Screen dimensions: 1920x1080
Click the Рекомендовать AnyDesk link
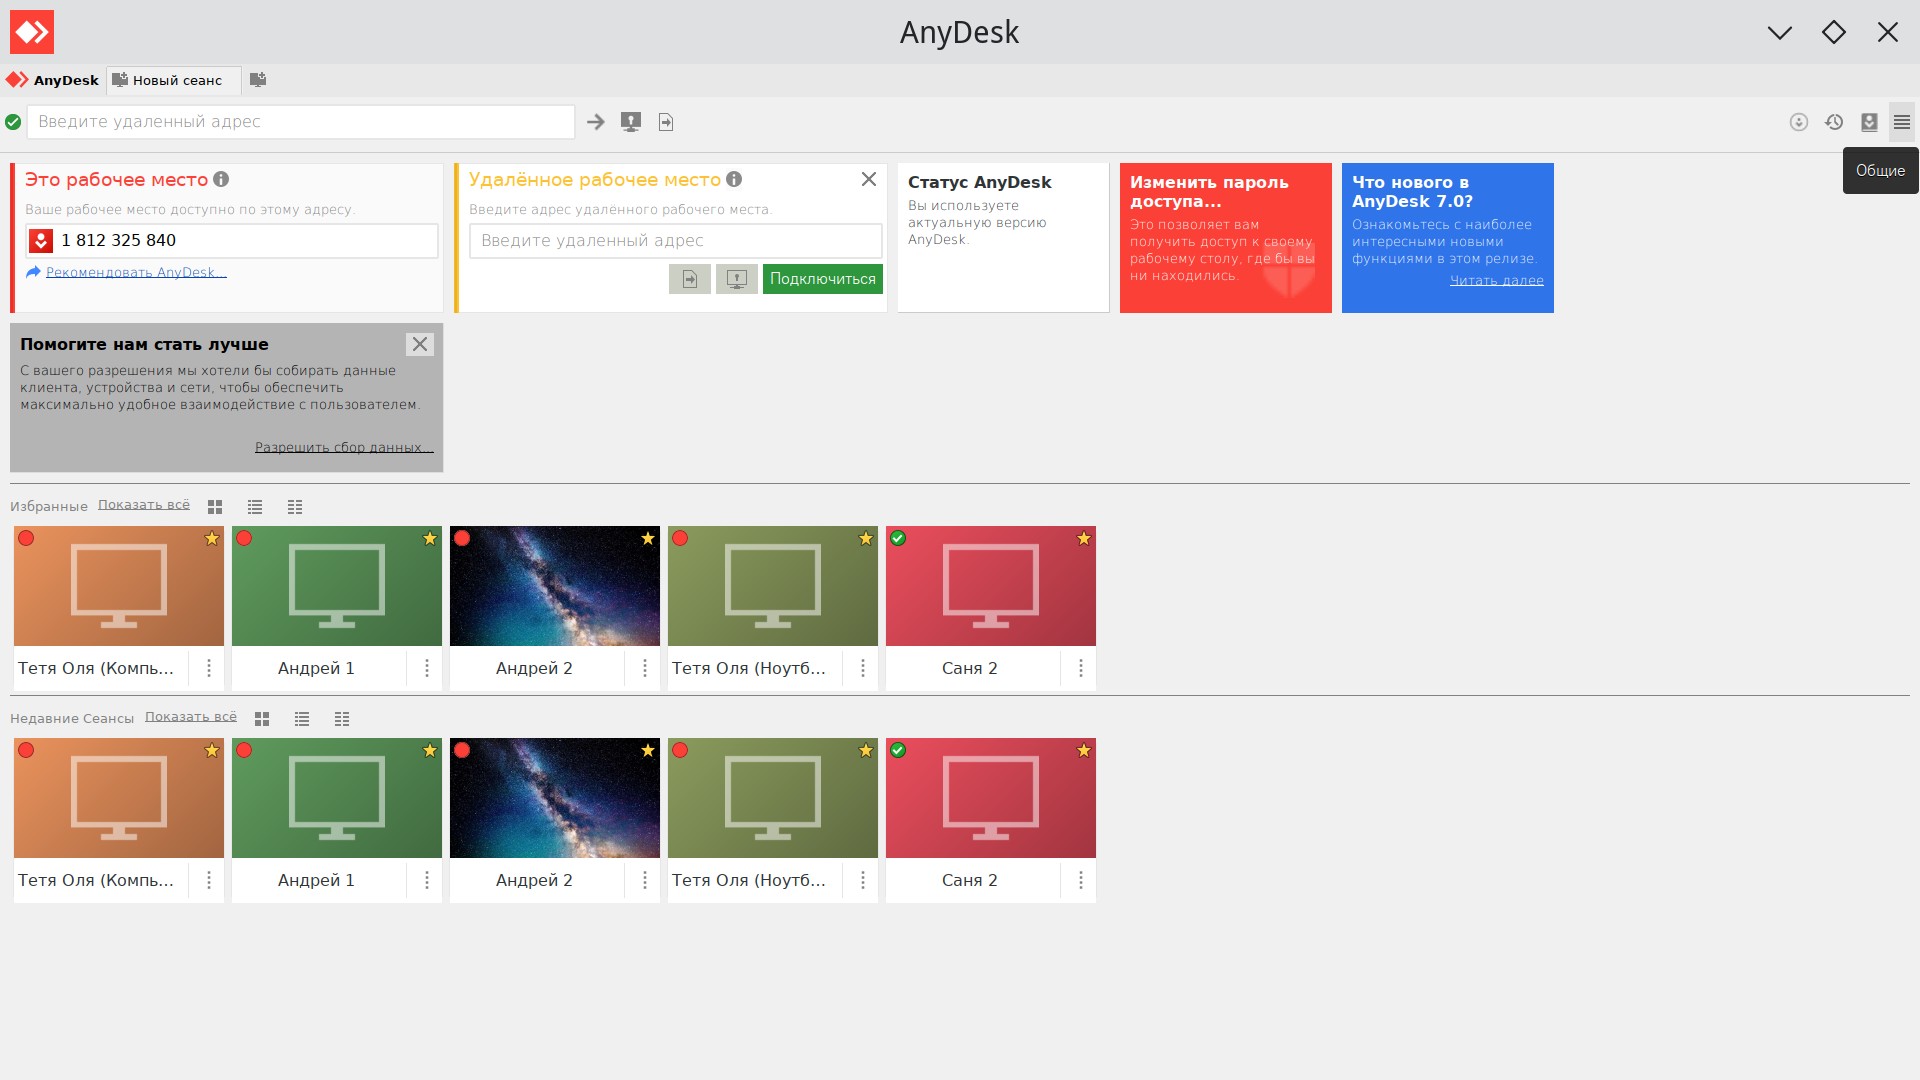pyautogui.click(x=136, y=272)
